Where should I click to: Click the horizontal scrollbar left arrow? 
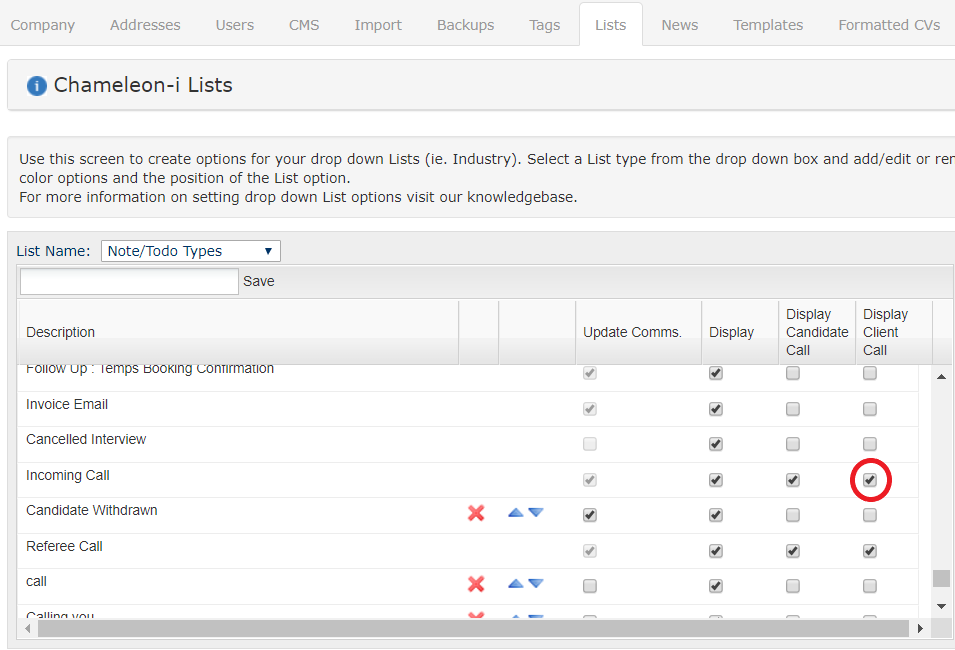click(x=28, y=628)
